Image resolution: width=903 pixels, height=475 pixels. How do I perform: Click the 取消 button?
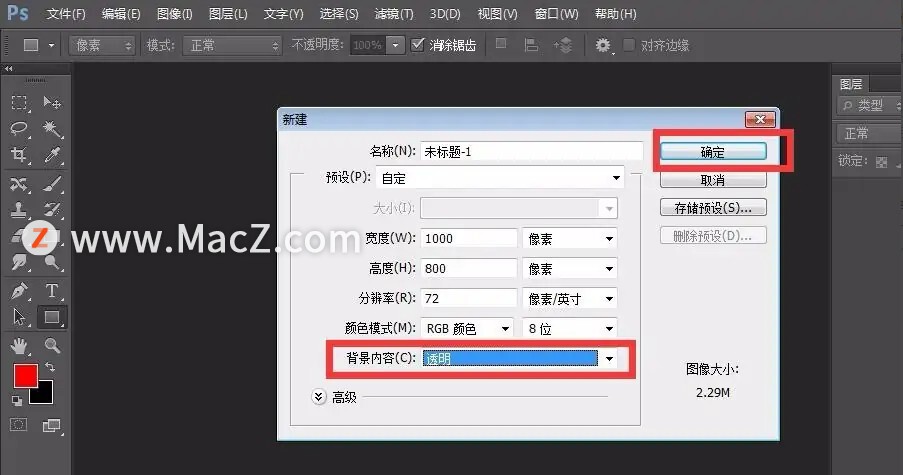713,180
